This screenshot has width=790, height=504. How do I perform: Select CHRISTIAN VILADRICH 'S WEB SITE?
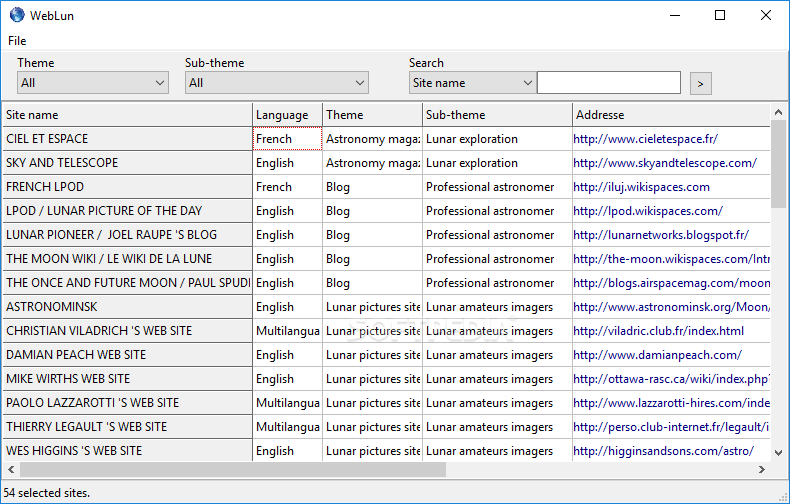[x=127, y=331]
